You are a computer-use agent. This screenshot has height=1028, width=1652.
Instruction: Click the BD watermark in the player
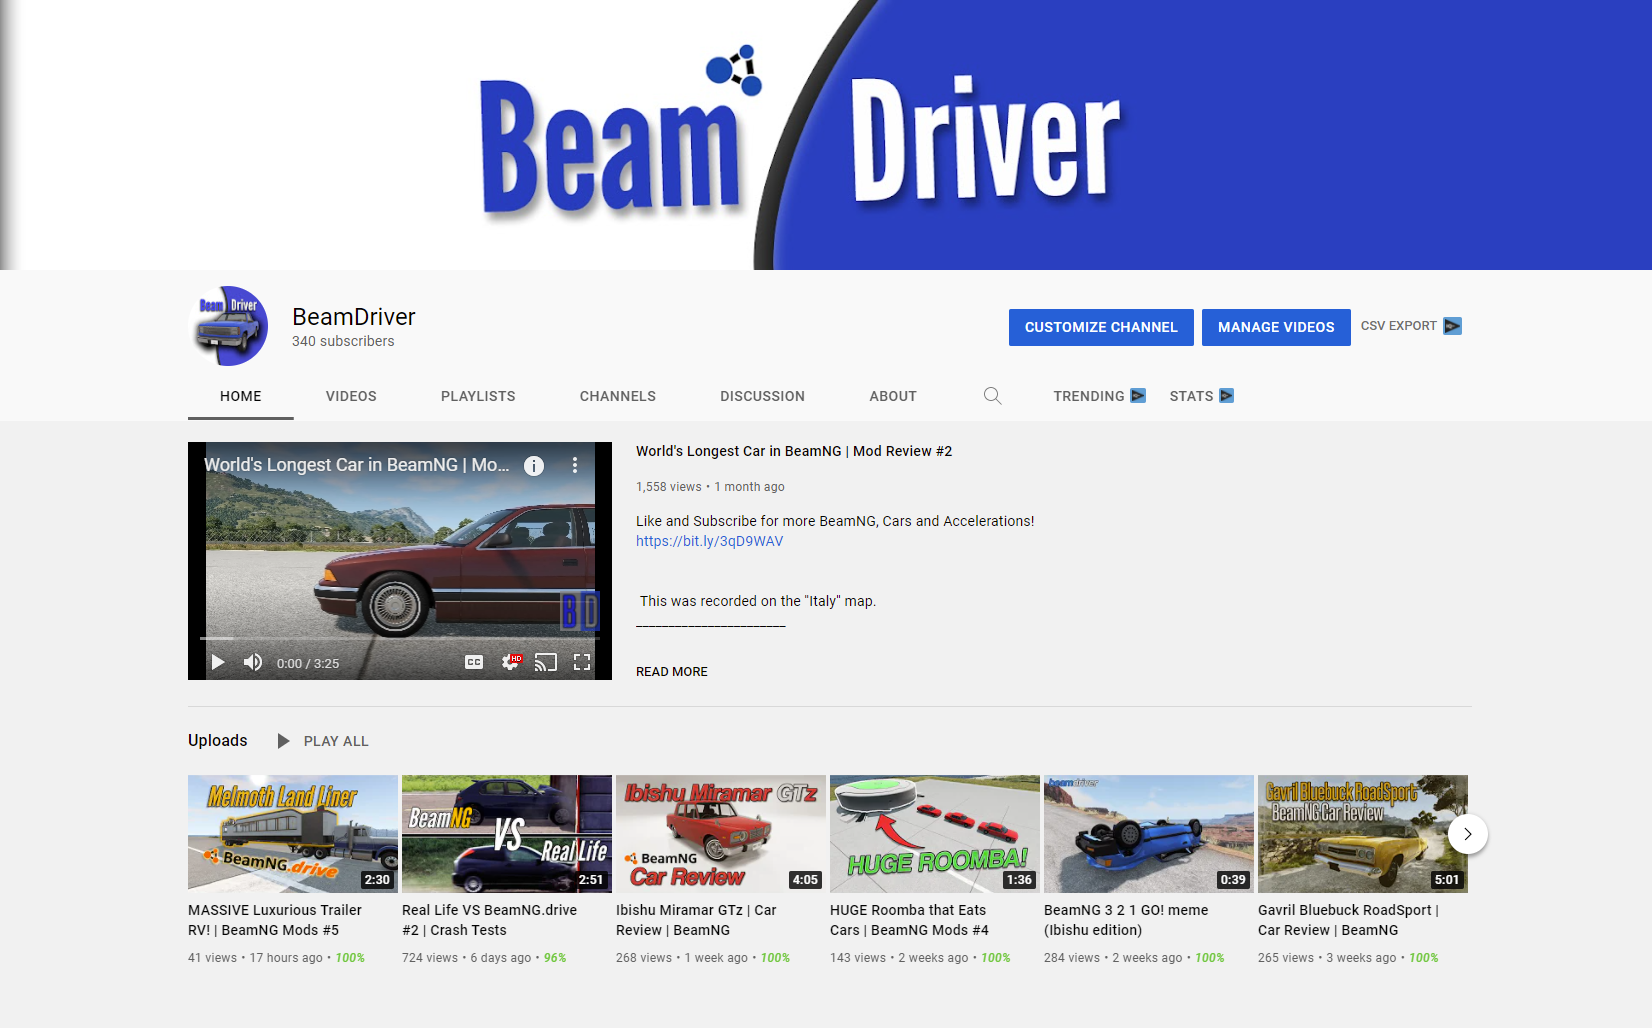tap(580, 611)
